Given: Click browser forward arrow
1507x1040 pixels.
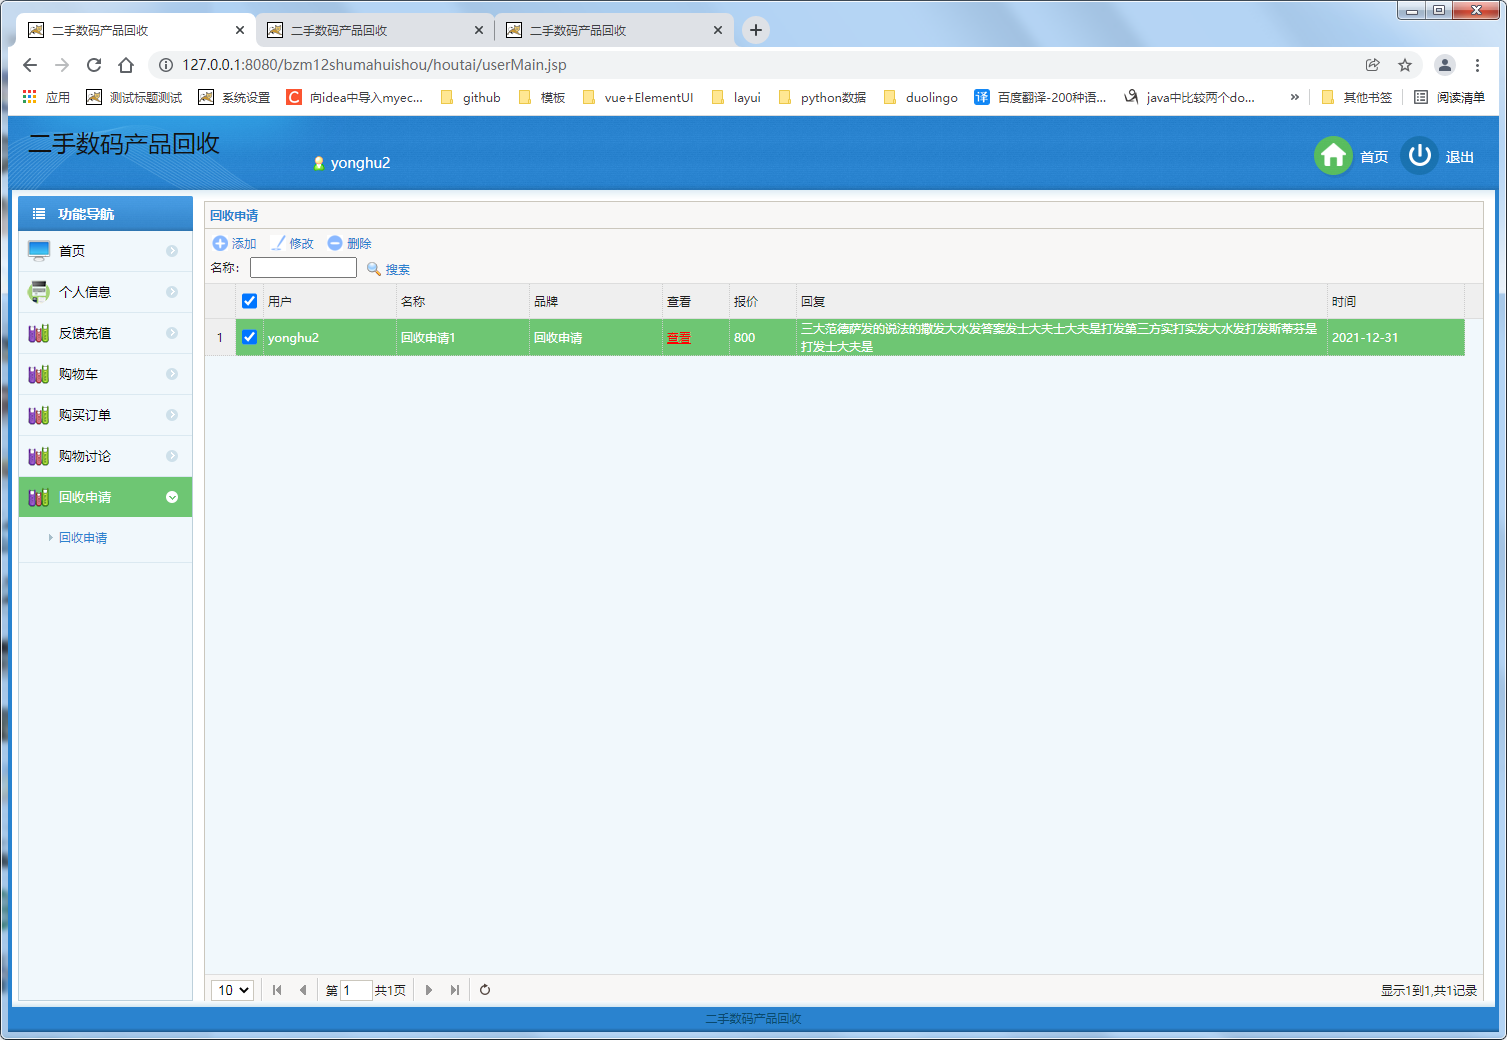Looking at the screenshot, I should 62,65.
